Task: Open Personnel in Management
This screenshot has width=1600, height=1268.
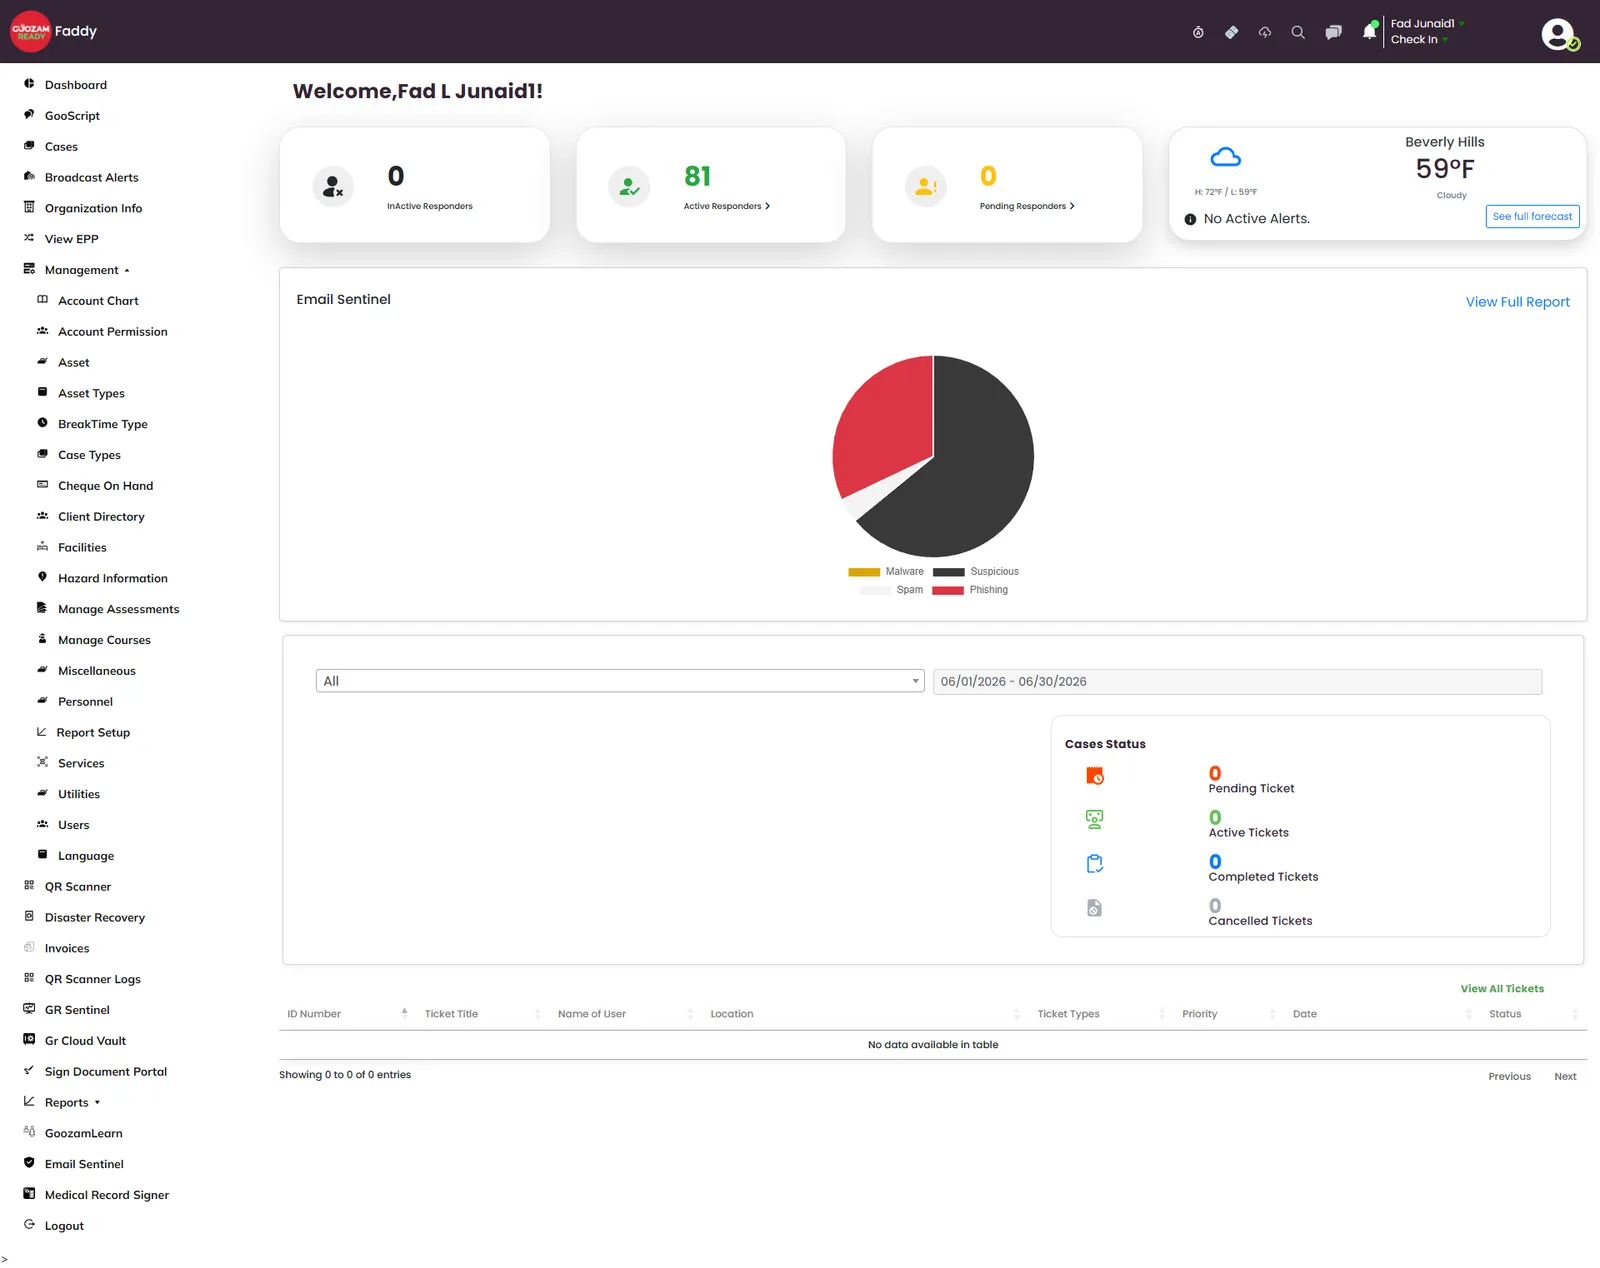Action: coord(85,702)
